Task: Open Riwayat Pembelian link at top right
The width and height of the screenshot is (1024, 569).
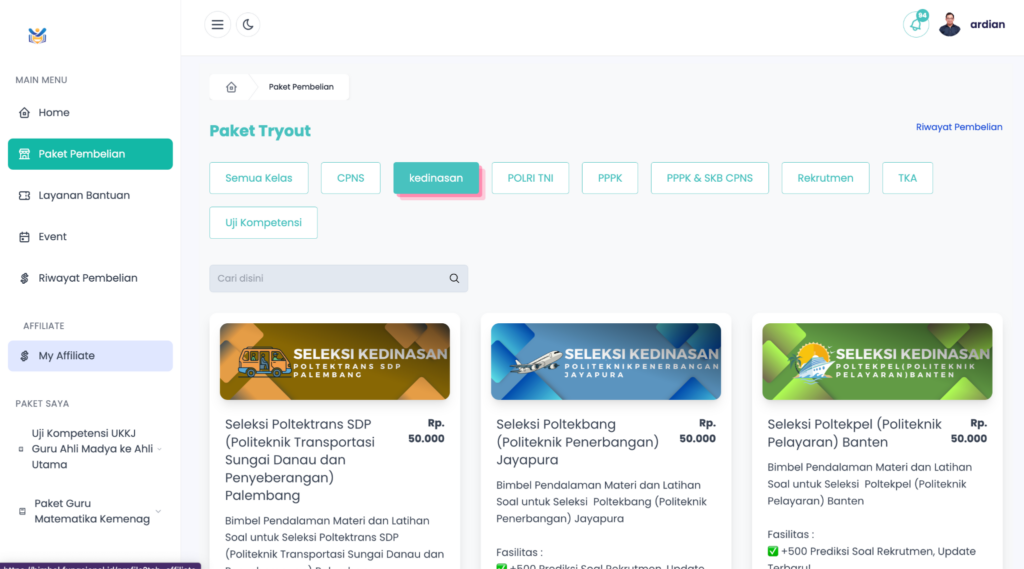Action: pos(959,127)
